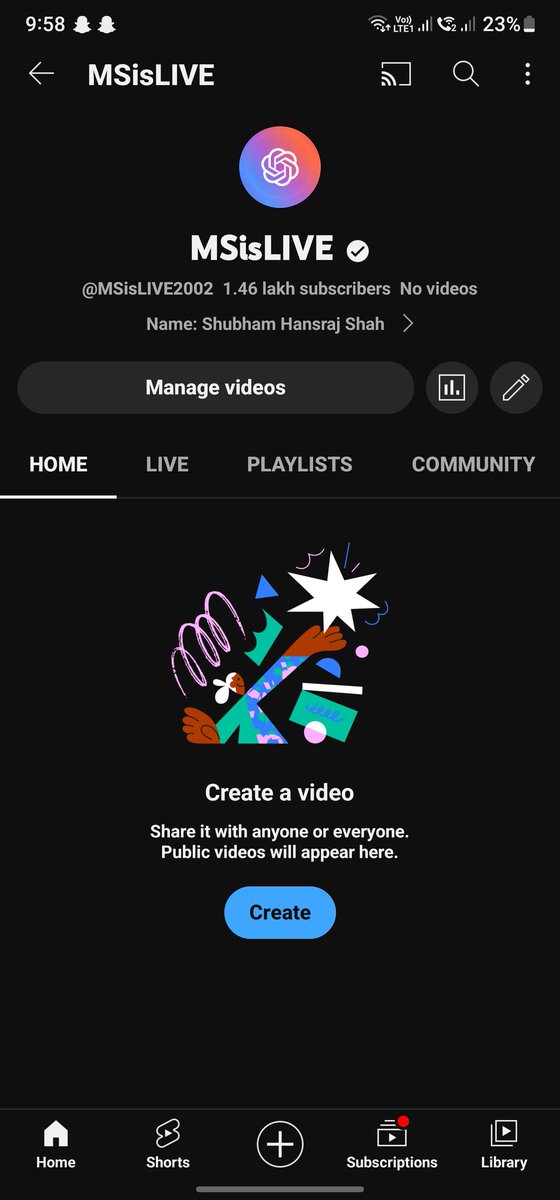The image size is (560, 1200).
Task: Open the three-dot more options menu
Action: 527,74
